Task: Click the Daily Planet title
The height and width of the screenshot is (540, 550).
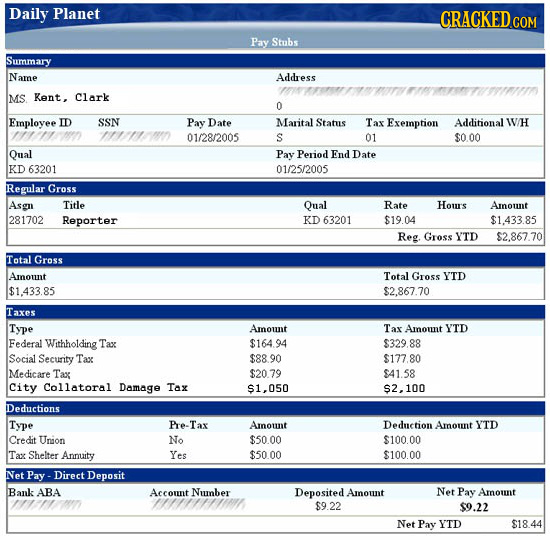Action: point(55,14)
